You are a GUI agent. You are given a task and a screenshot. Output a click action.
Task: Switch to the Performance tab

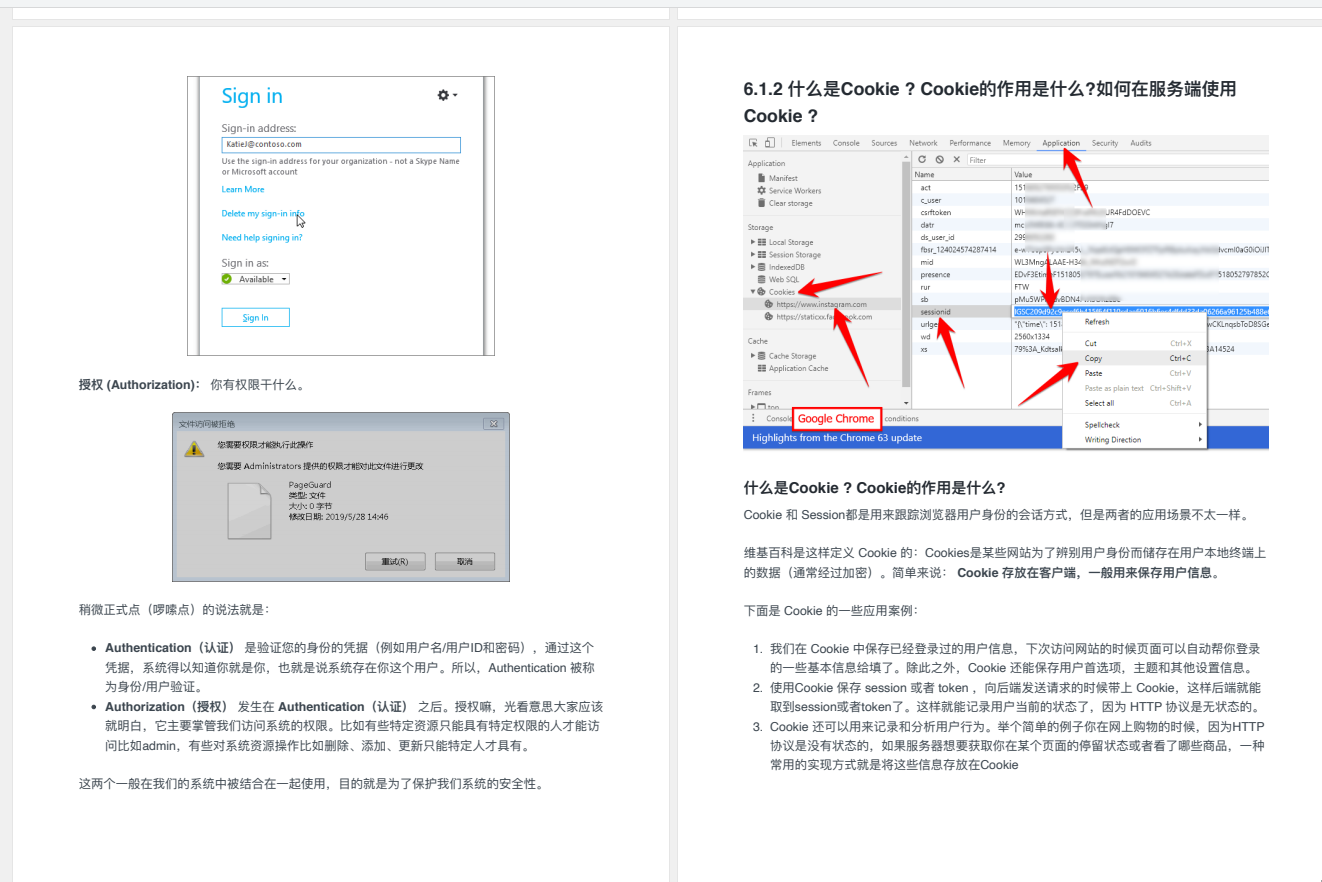click(970, 143)
